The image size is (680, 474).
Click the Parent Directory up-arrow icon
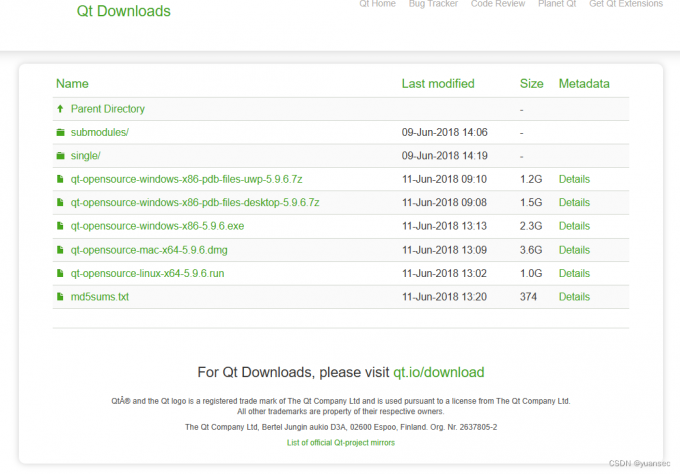[60, 109]
